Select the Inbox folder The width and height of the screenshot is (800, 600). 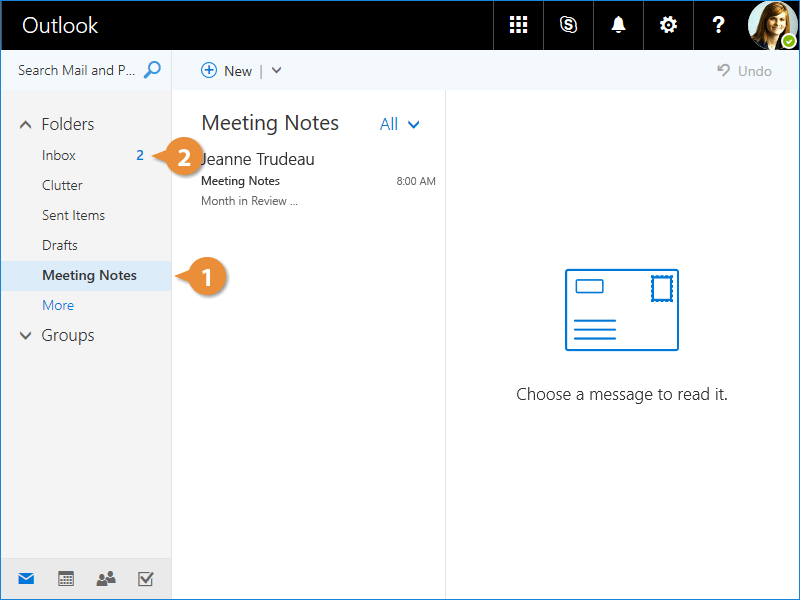point(59,155)
